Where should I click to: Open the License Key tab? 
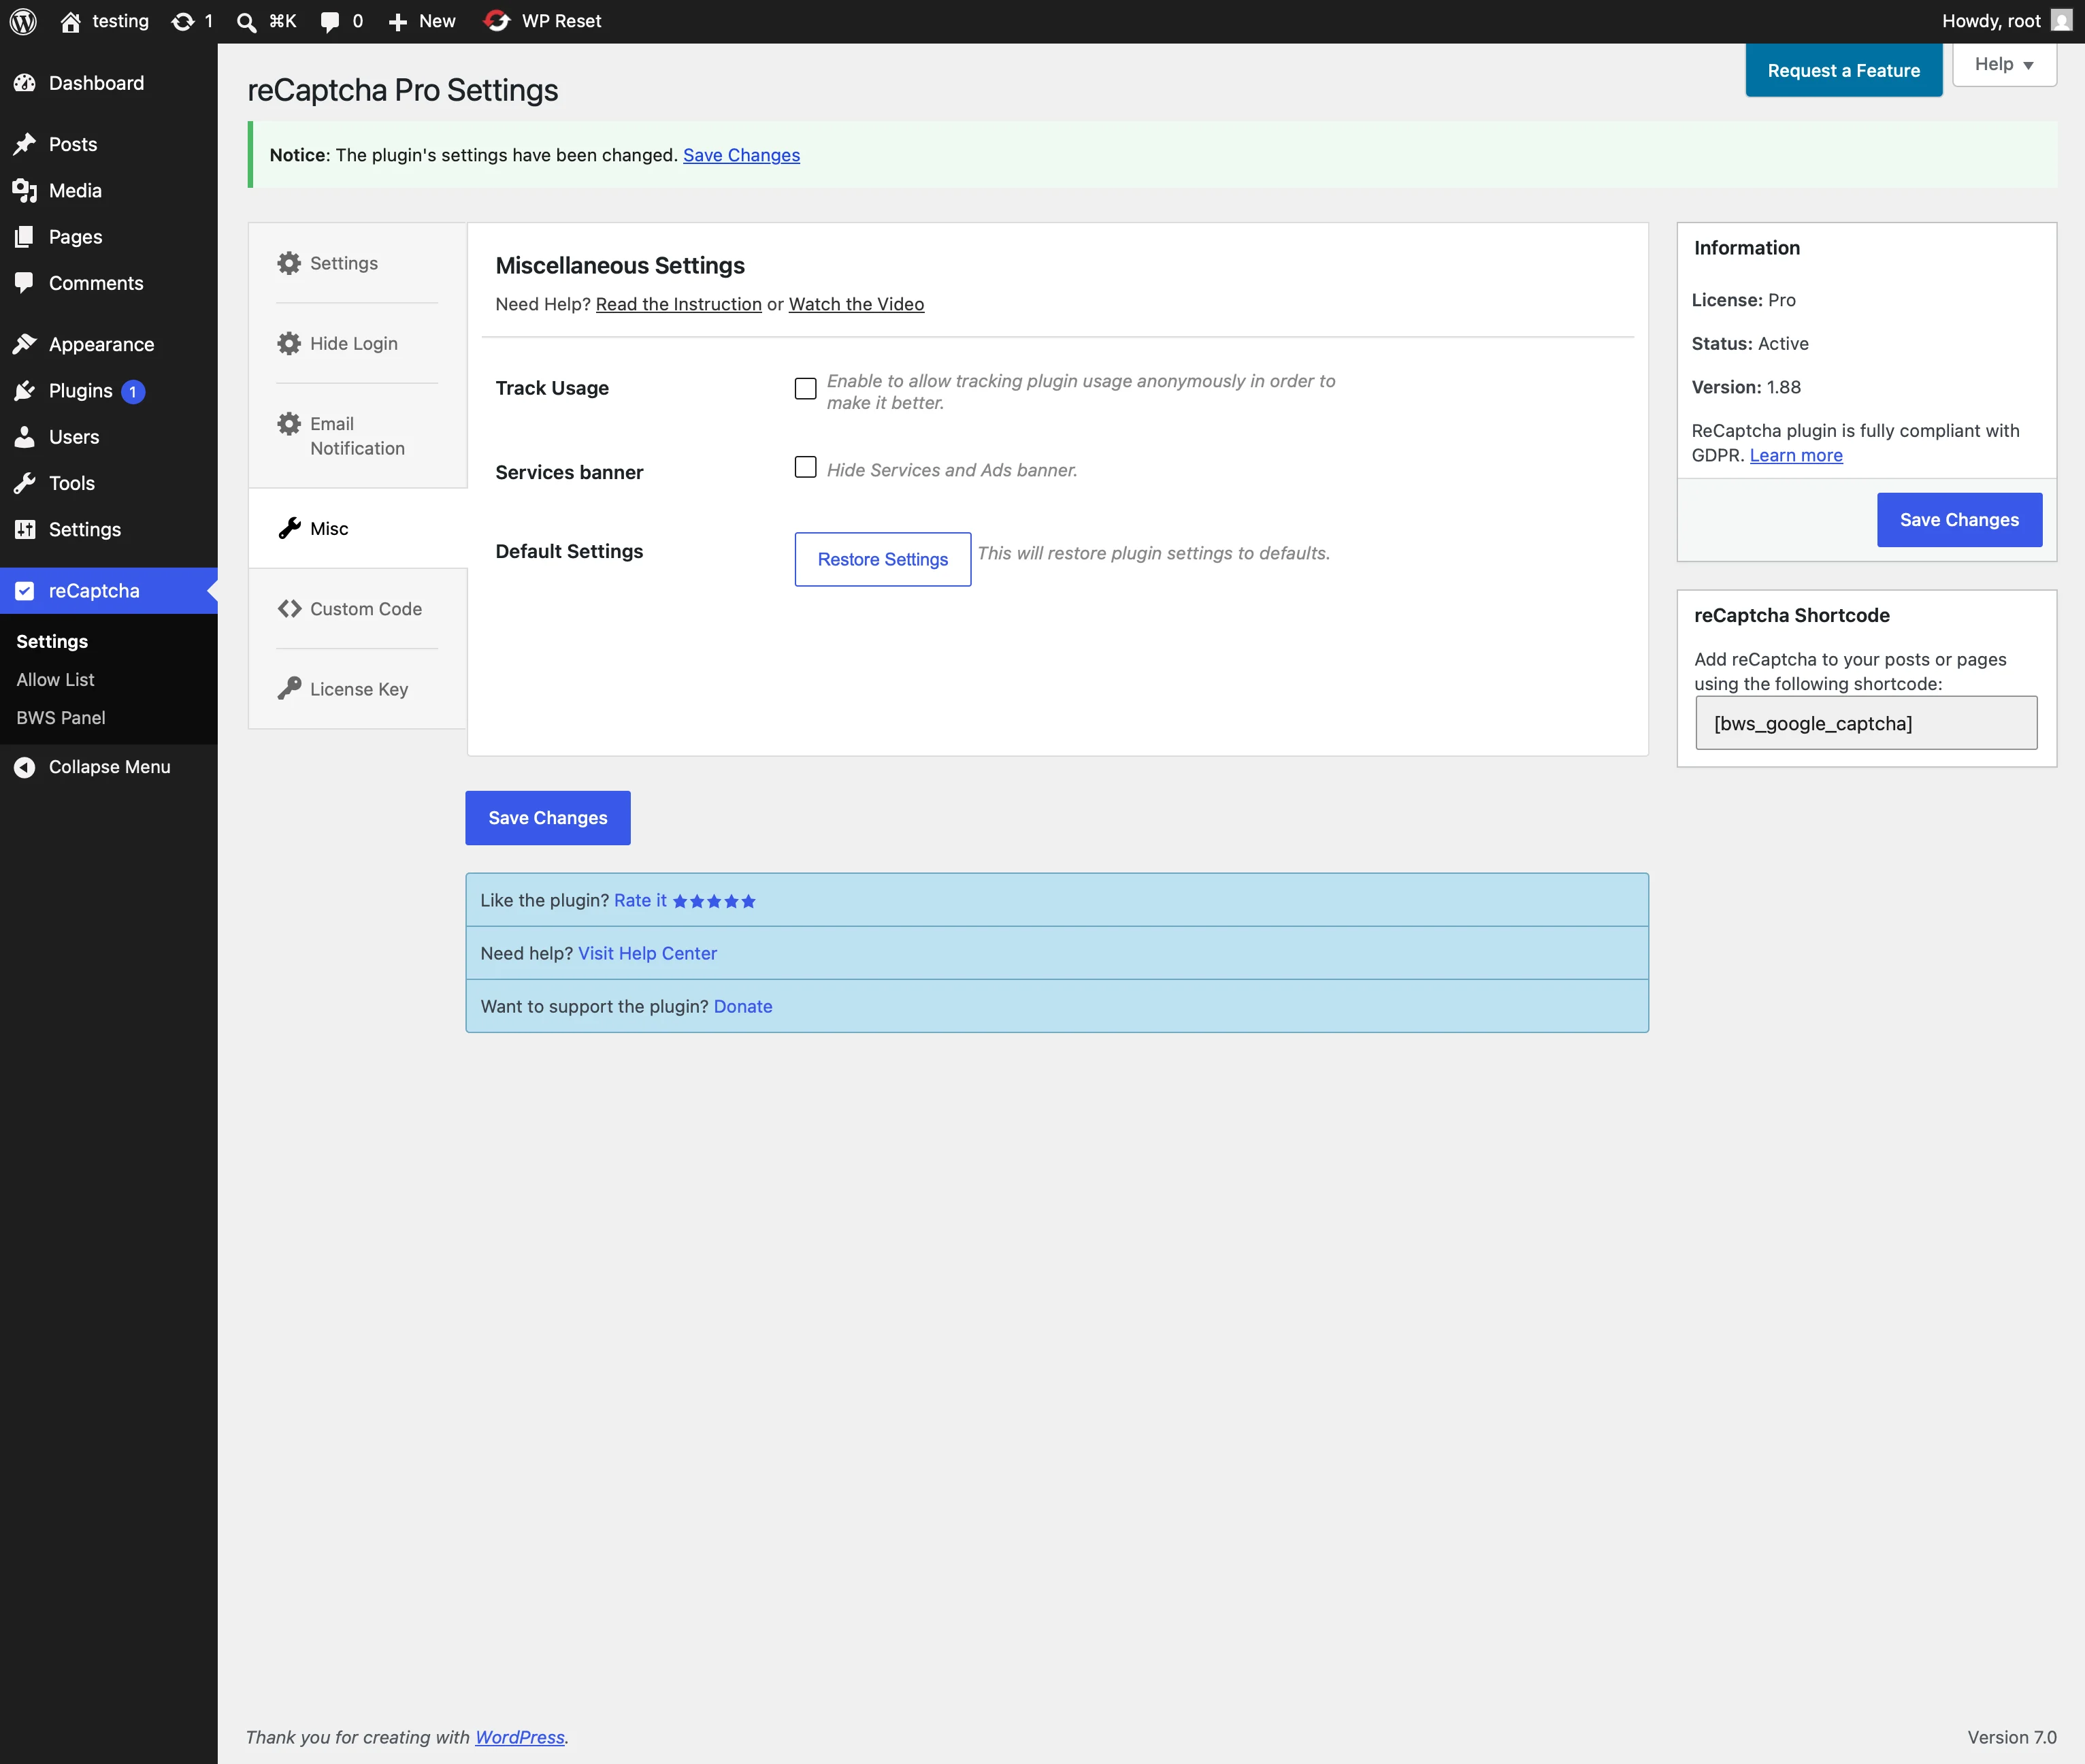[357, 689]
